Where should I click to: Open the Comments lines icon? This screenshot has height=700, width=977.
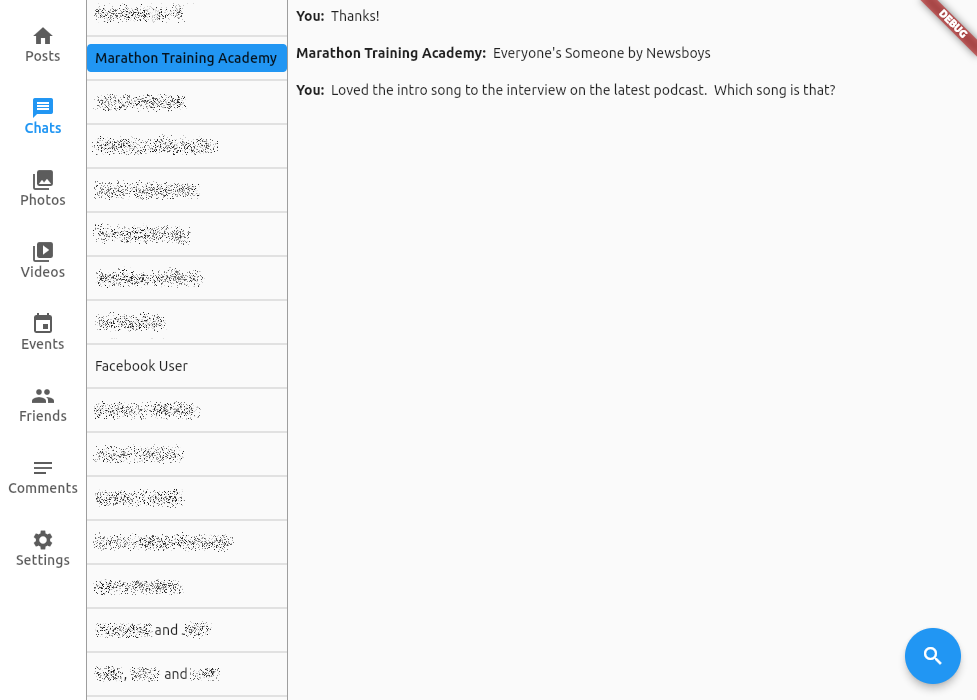(x=43, y=468)
